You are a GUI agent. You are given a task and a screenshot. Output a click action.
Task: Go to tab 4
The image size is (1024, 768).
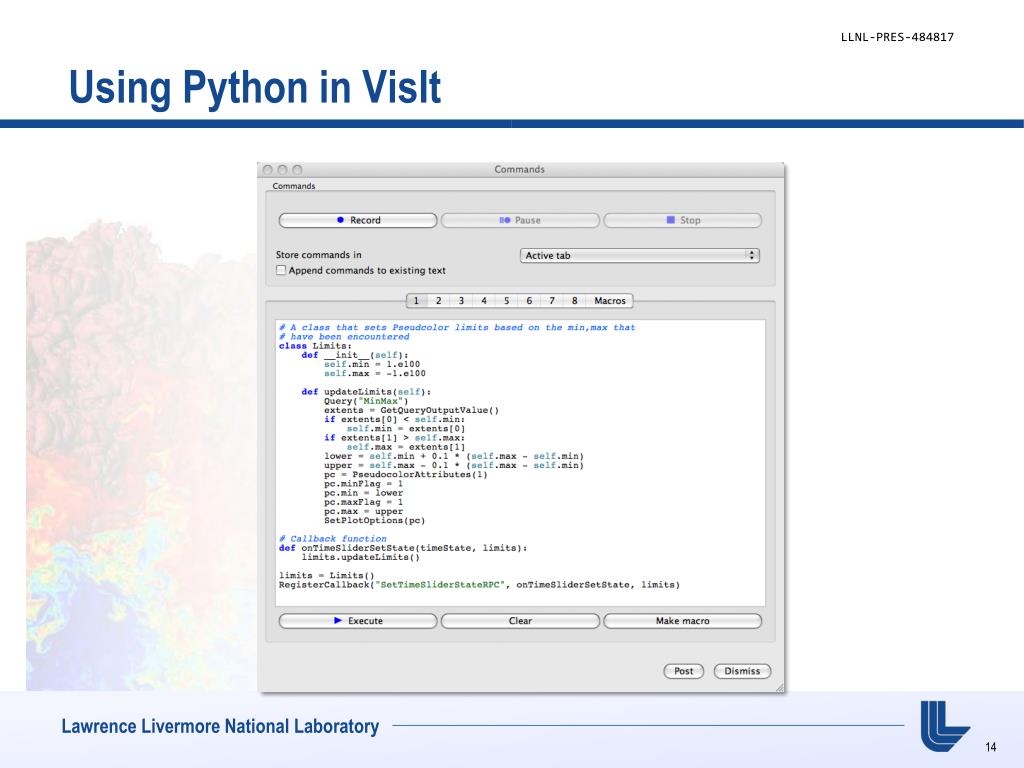click(484, 300)
